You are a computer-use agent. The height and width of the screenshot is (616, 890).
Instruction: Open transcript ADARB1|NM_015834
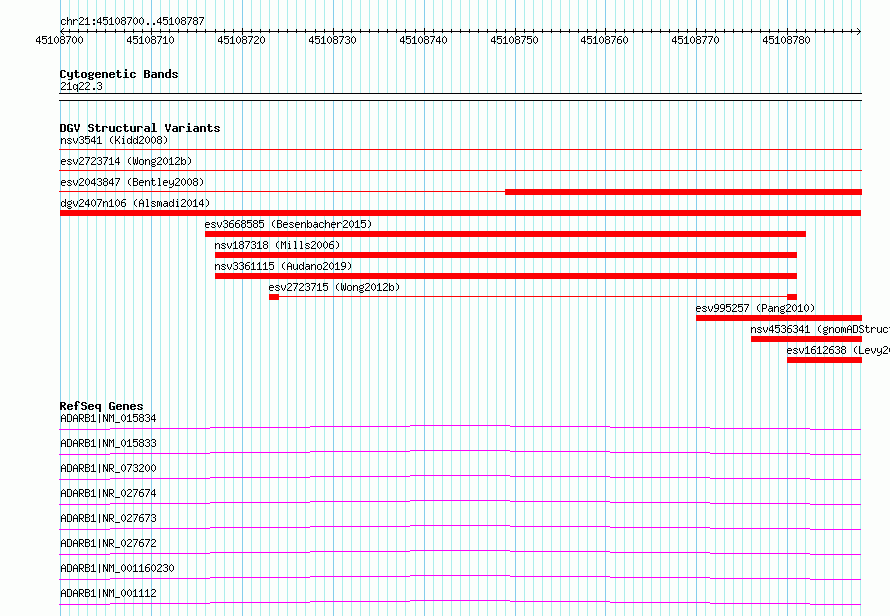pyautogui.click(x=108, y=418)
